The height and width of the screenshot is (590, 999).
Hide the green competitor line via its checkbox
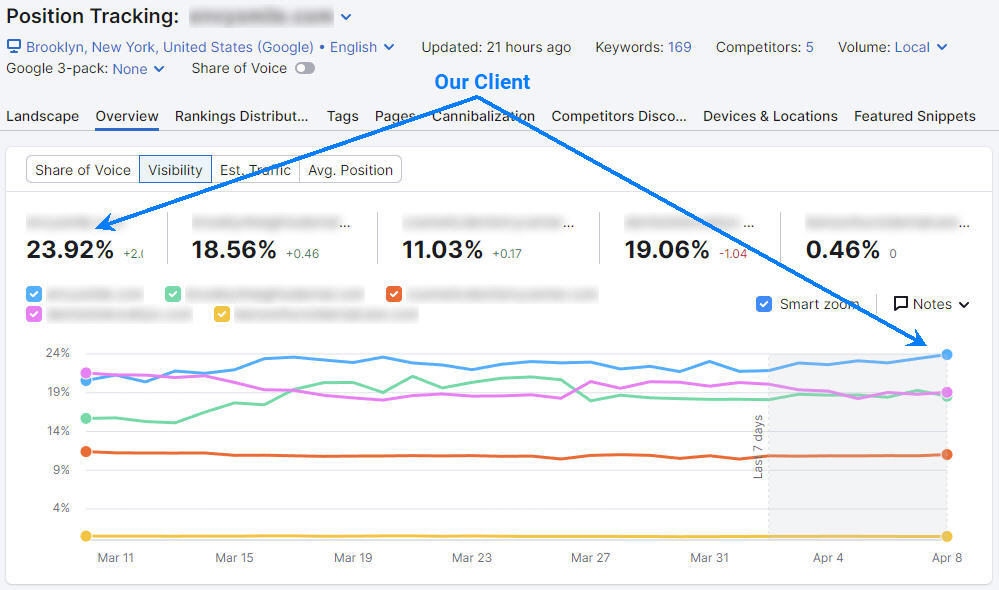click(172, 294)
